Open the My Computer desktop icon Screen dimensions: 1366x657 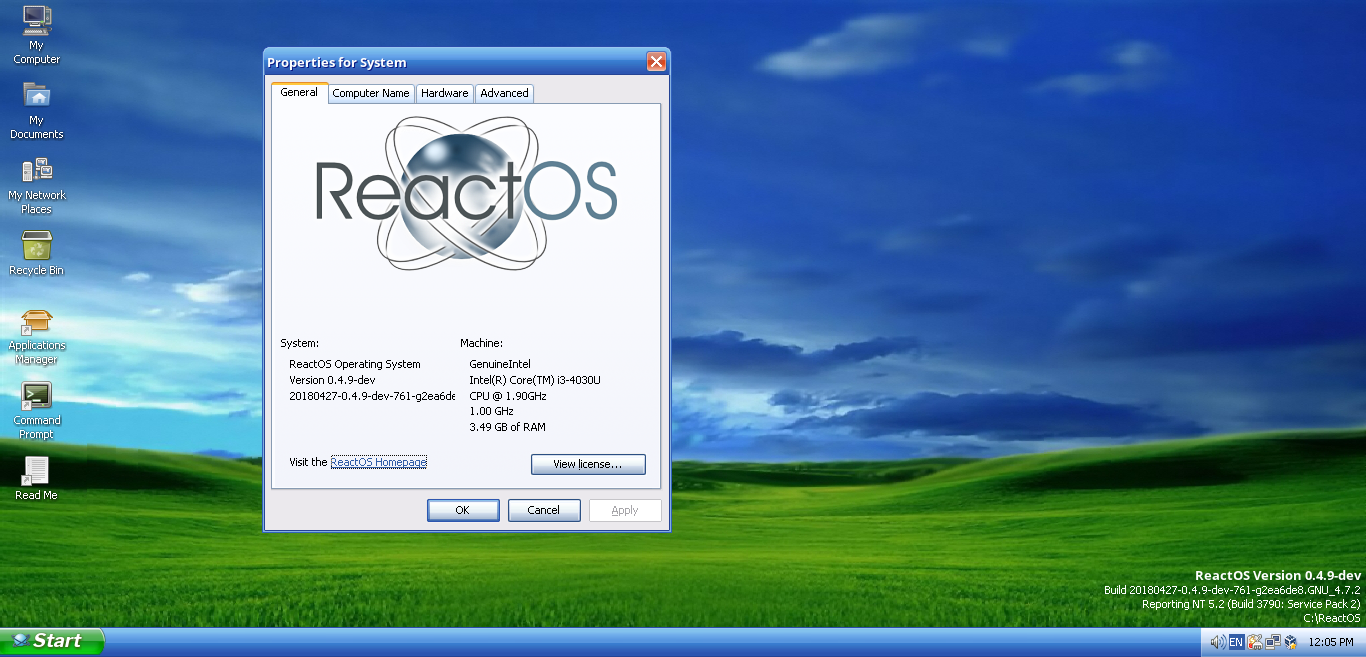pos(37,35)
